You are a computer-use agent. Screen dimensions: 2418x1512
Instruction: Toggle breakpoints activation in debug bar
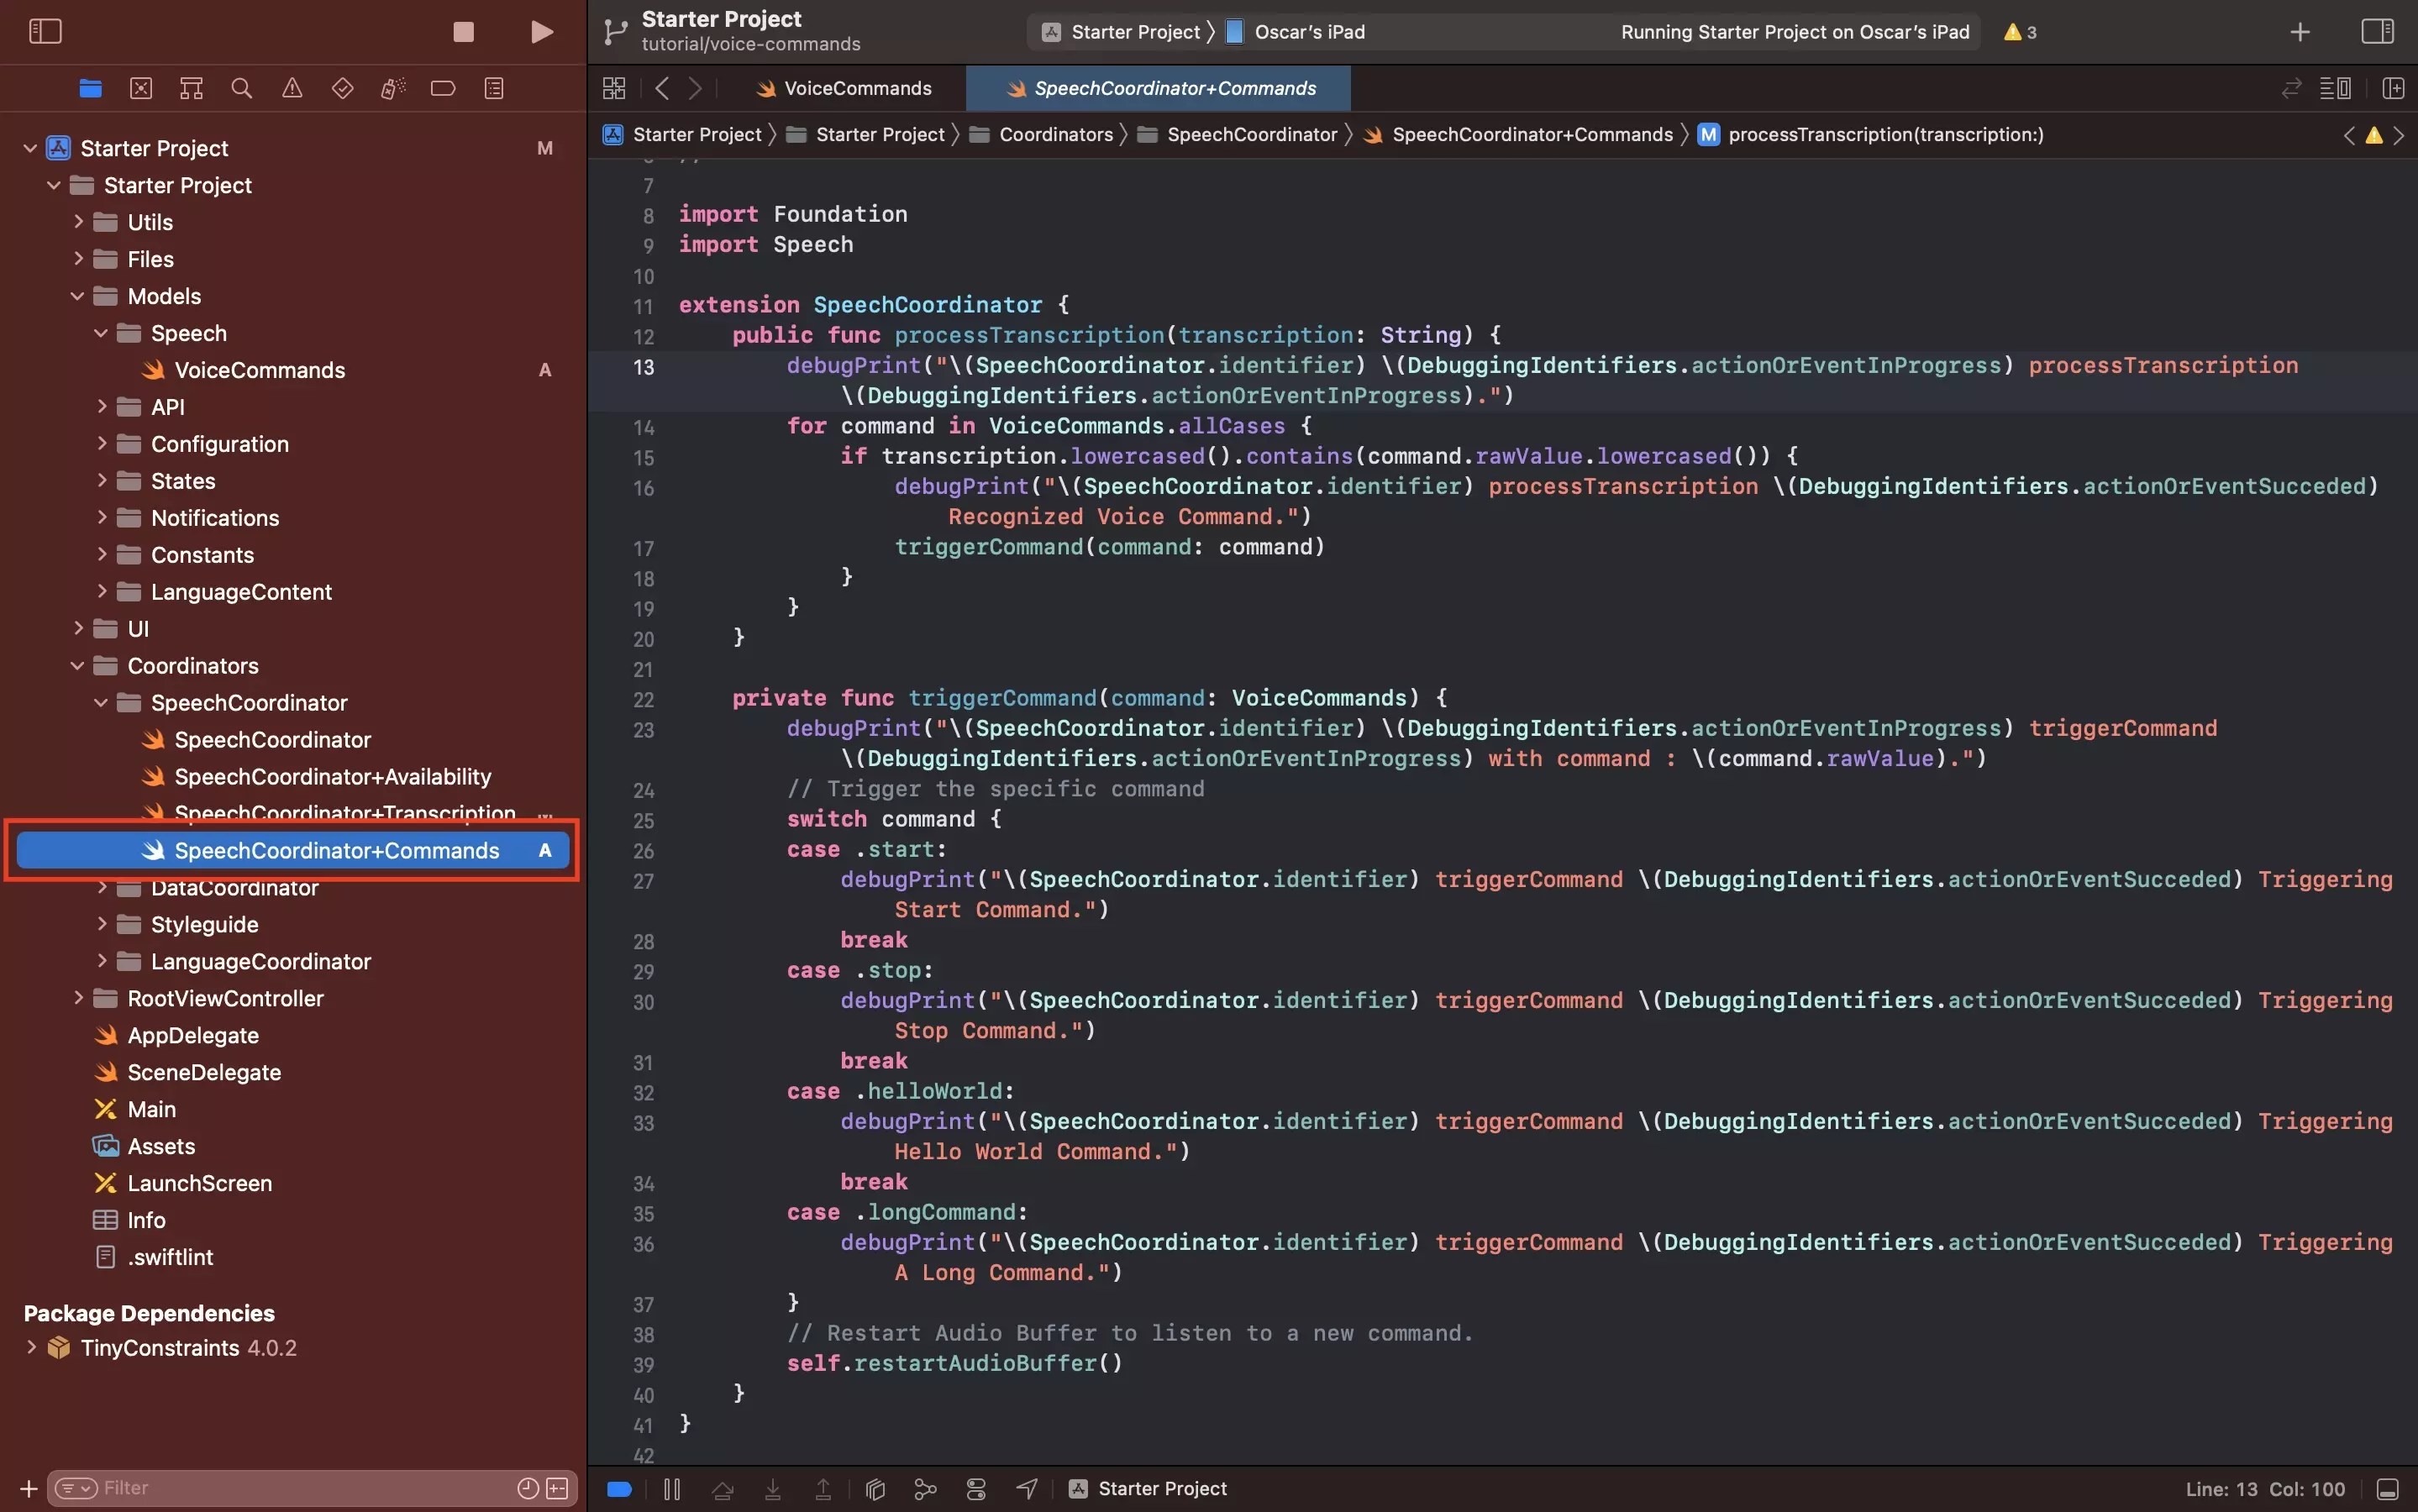[x=619, y=1489]
